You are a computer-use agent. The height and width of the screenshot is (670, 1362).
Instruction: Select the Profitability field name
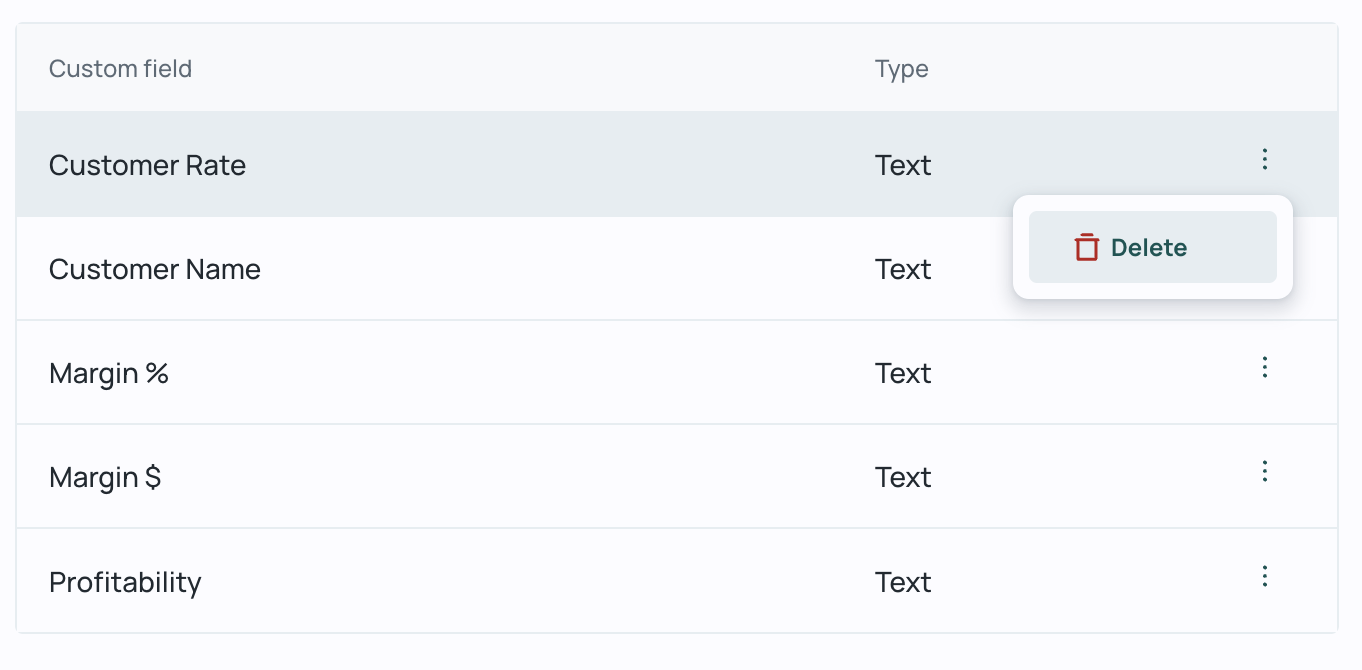(125, 582)
